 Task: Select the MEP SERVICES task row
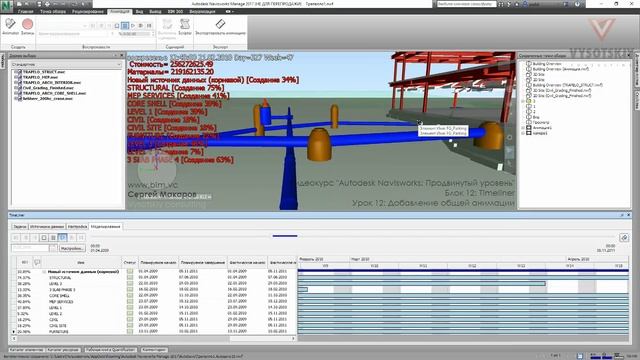click(154, 302)
